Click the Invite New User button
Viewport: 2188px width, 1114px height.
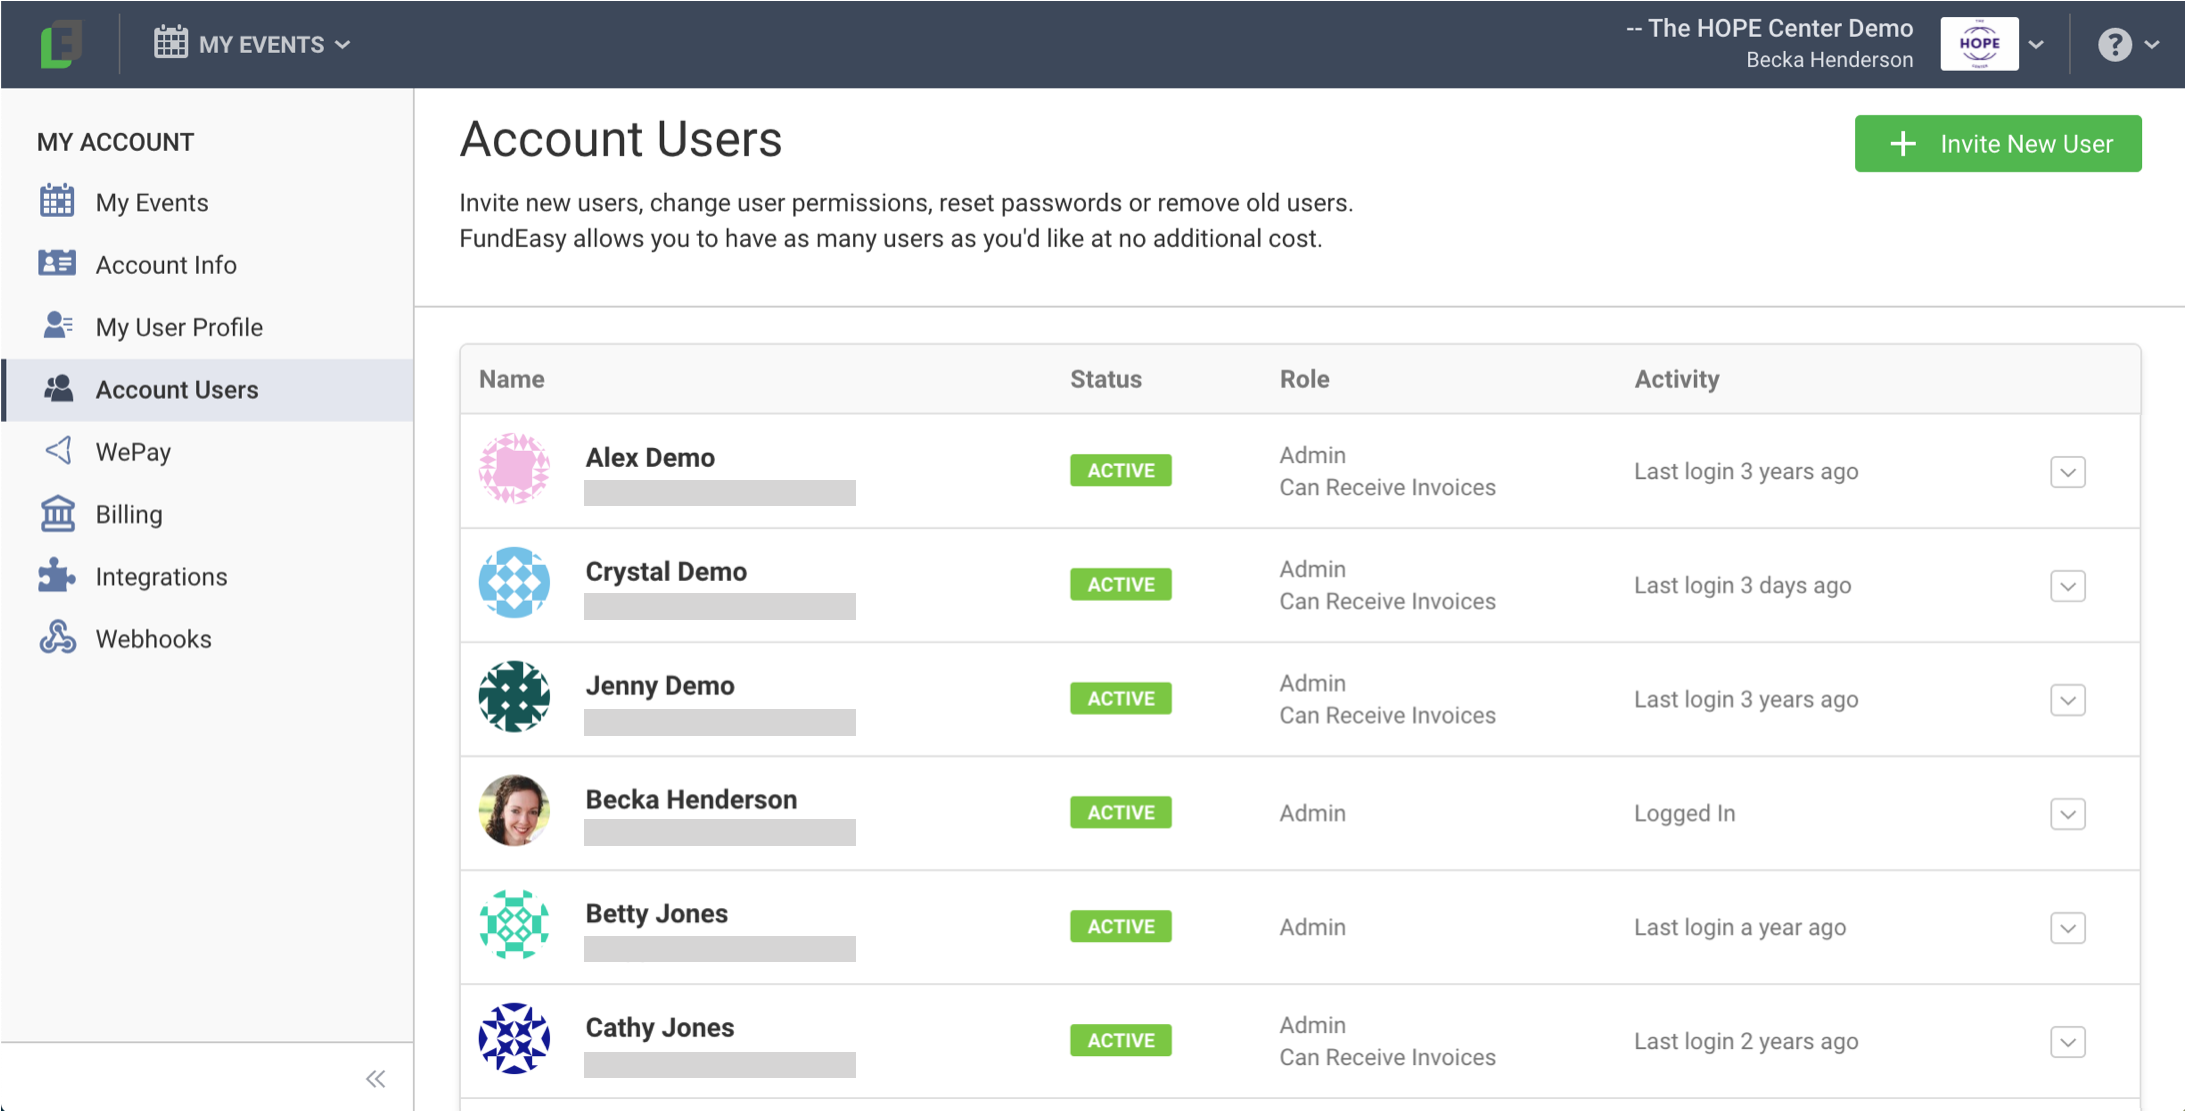(x=1997, y=144)
